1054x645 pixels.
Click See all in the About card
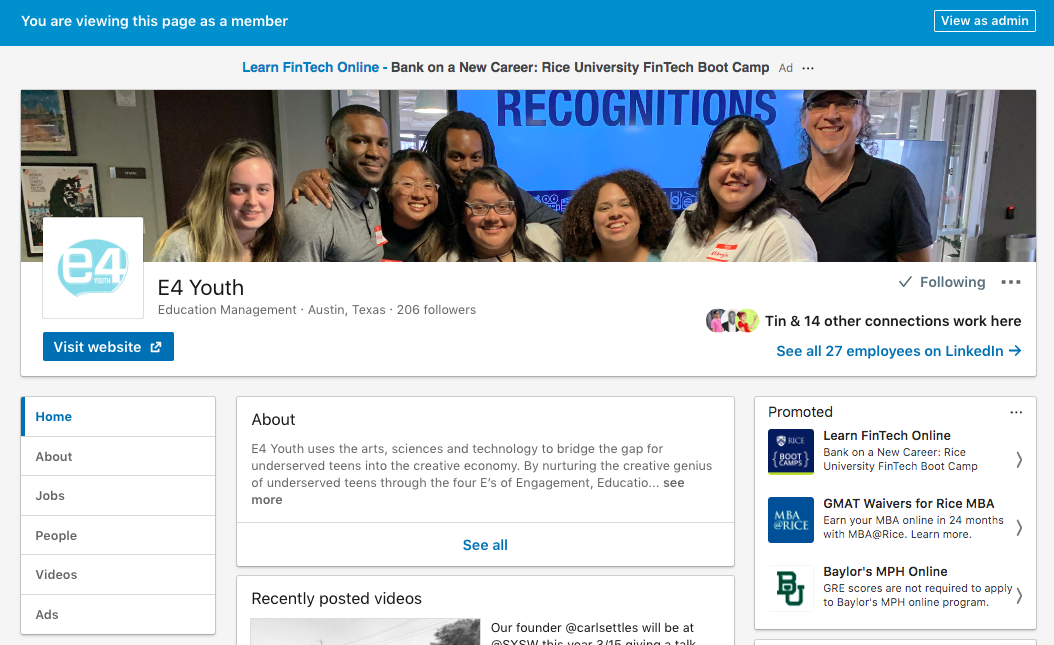coord(485,545)
